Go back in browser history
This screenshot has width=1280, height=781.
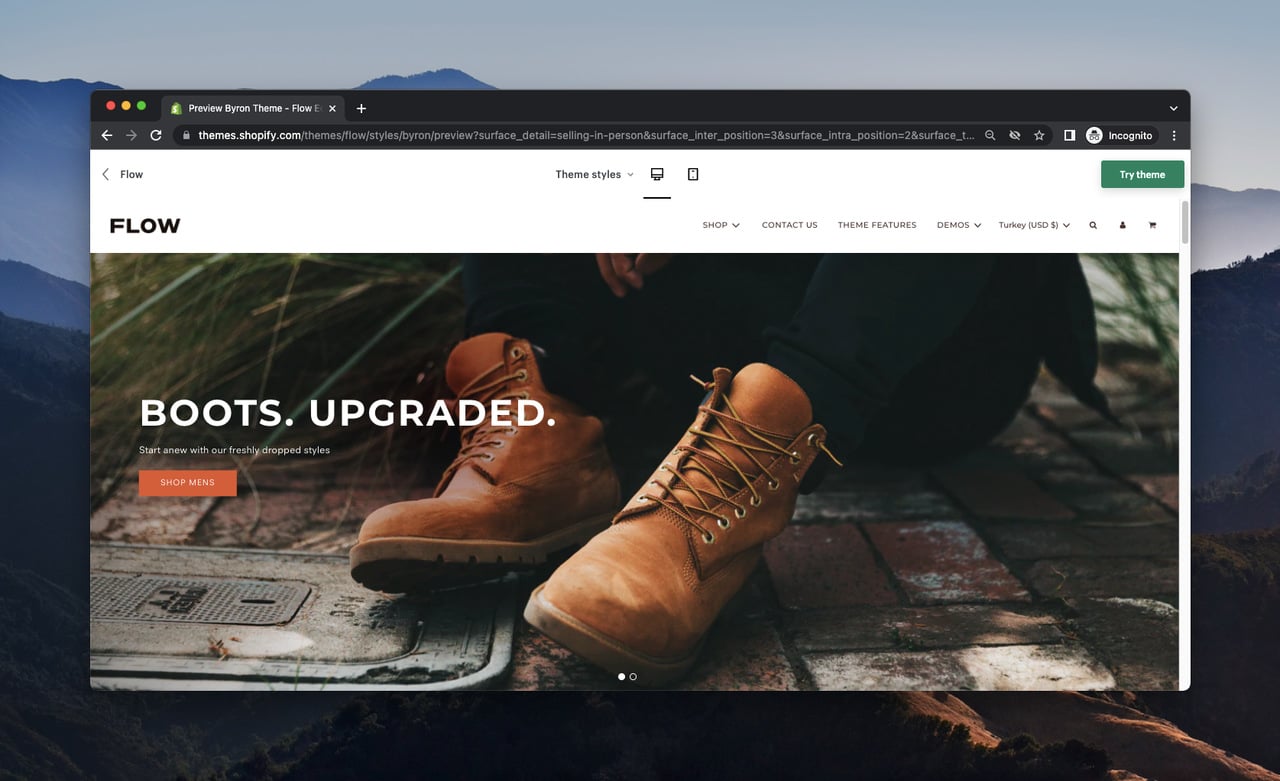107,135
